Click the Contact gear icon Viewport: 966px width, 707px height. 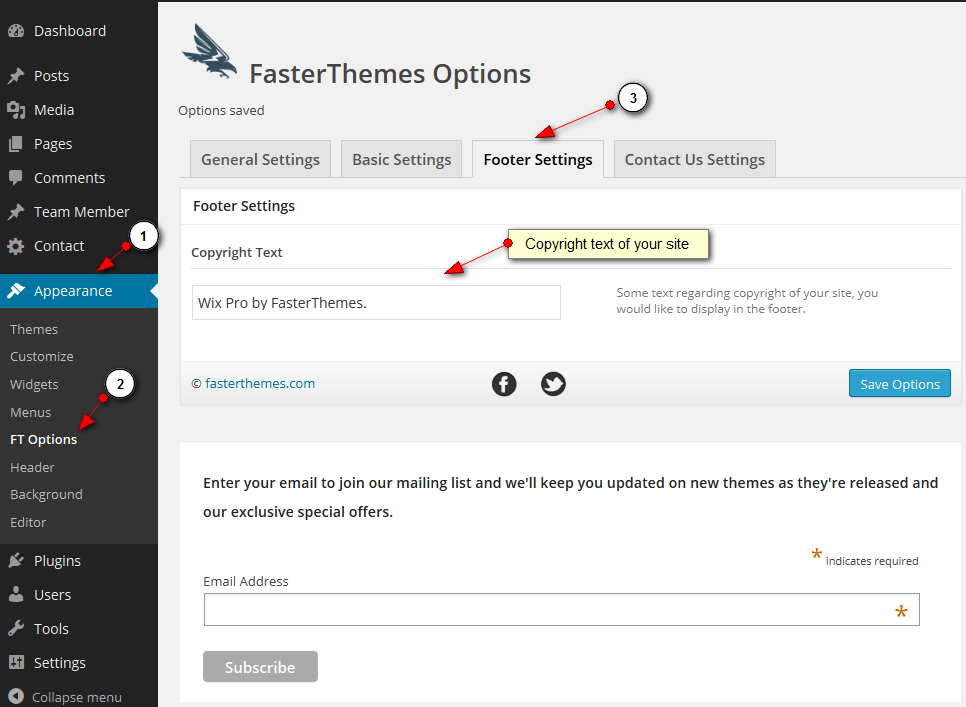[x=16, y=246]
